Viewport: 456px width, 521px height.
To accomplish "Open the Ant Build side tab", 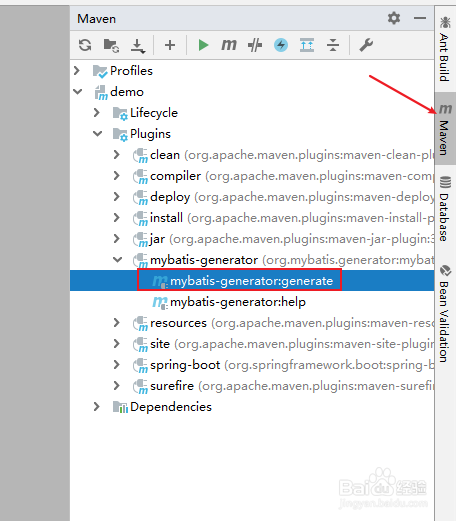I will coord(444,49).
